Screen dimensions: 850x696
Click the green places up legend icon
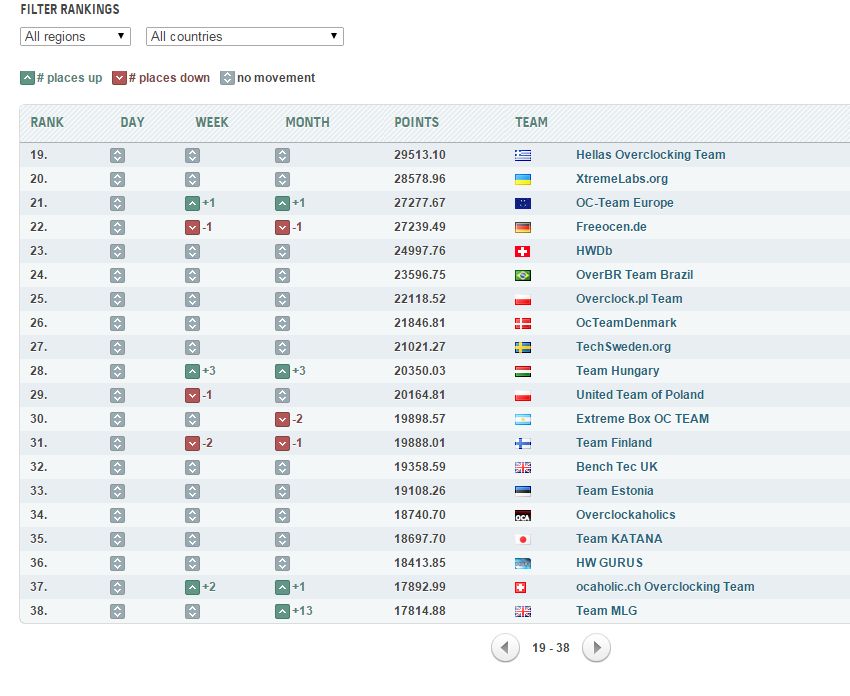(27, 78)
